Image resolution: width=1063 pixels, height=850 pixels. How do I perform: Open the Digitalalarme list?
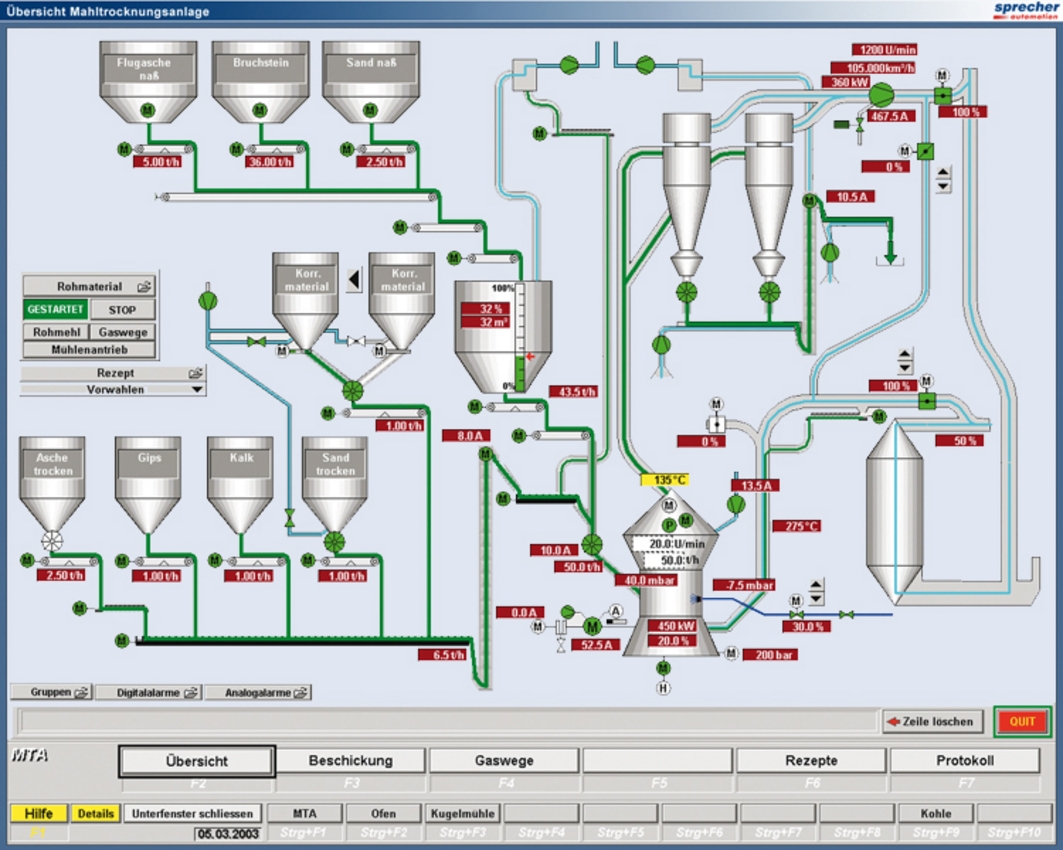tap(157, 692)
